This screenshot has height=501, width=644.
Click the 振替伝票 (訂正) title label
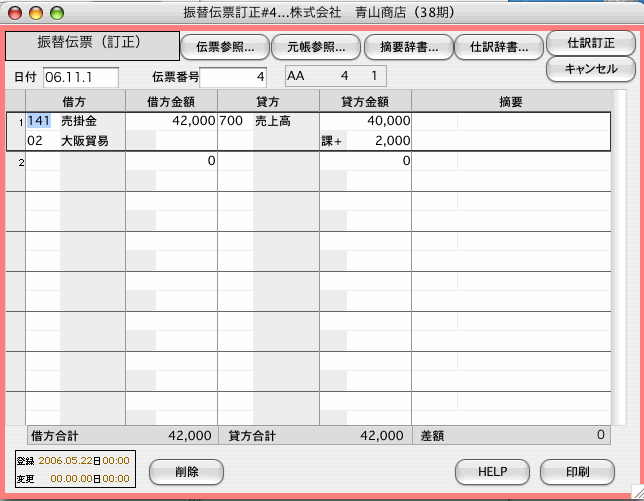(92, 46)
